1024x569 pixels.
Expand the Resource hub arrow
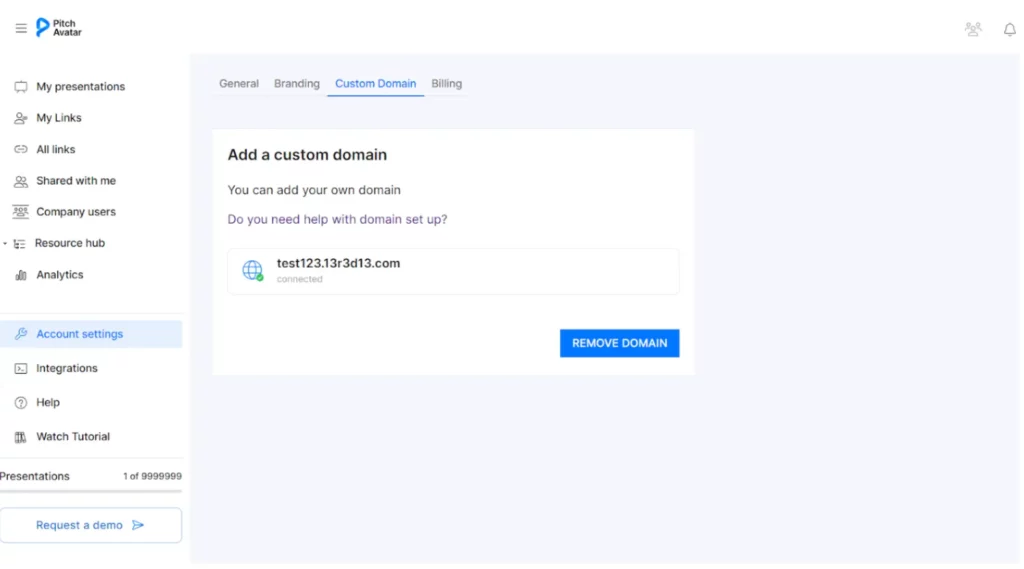coord(5,244)
